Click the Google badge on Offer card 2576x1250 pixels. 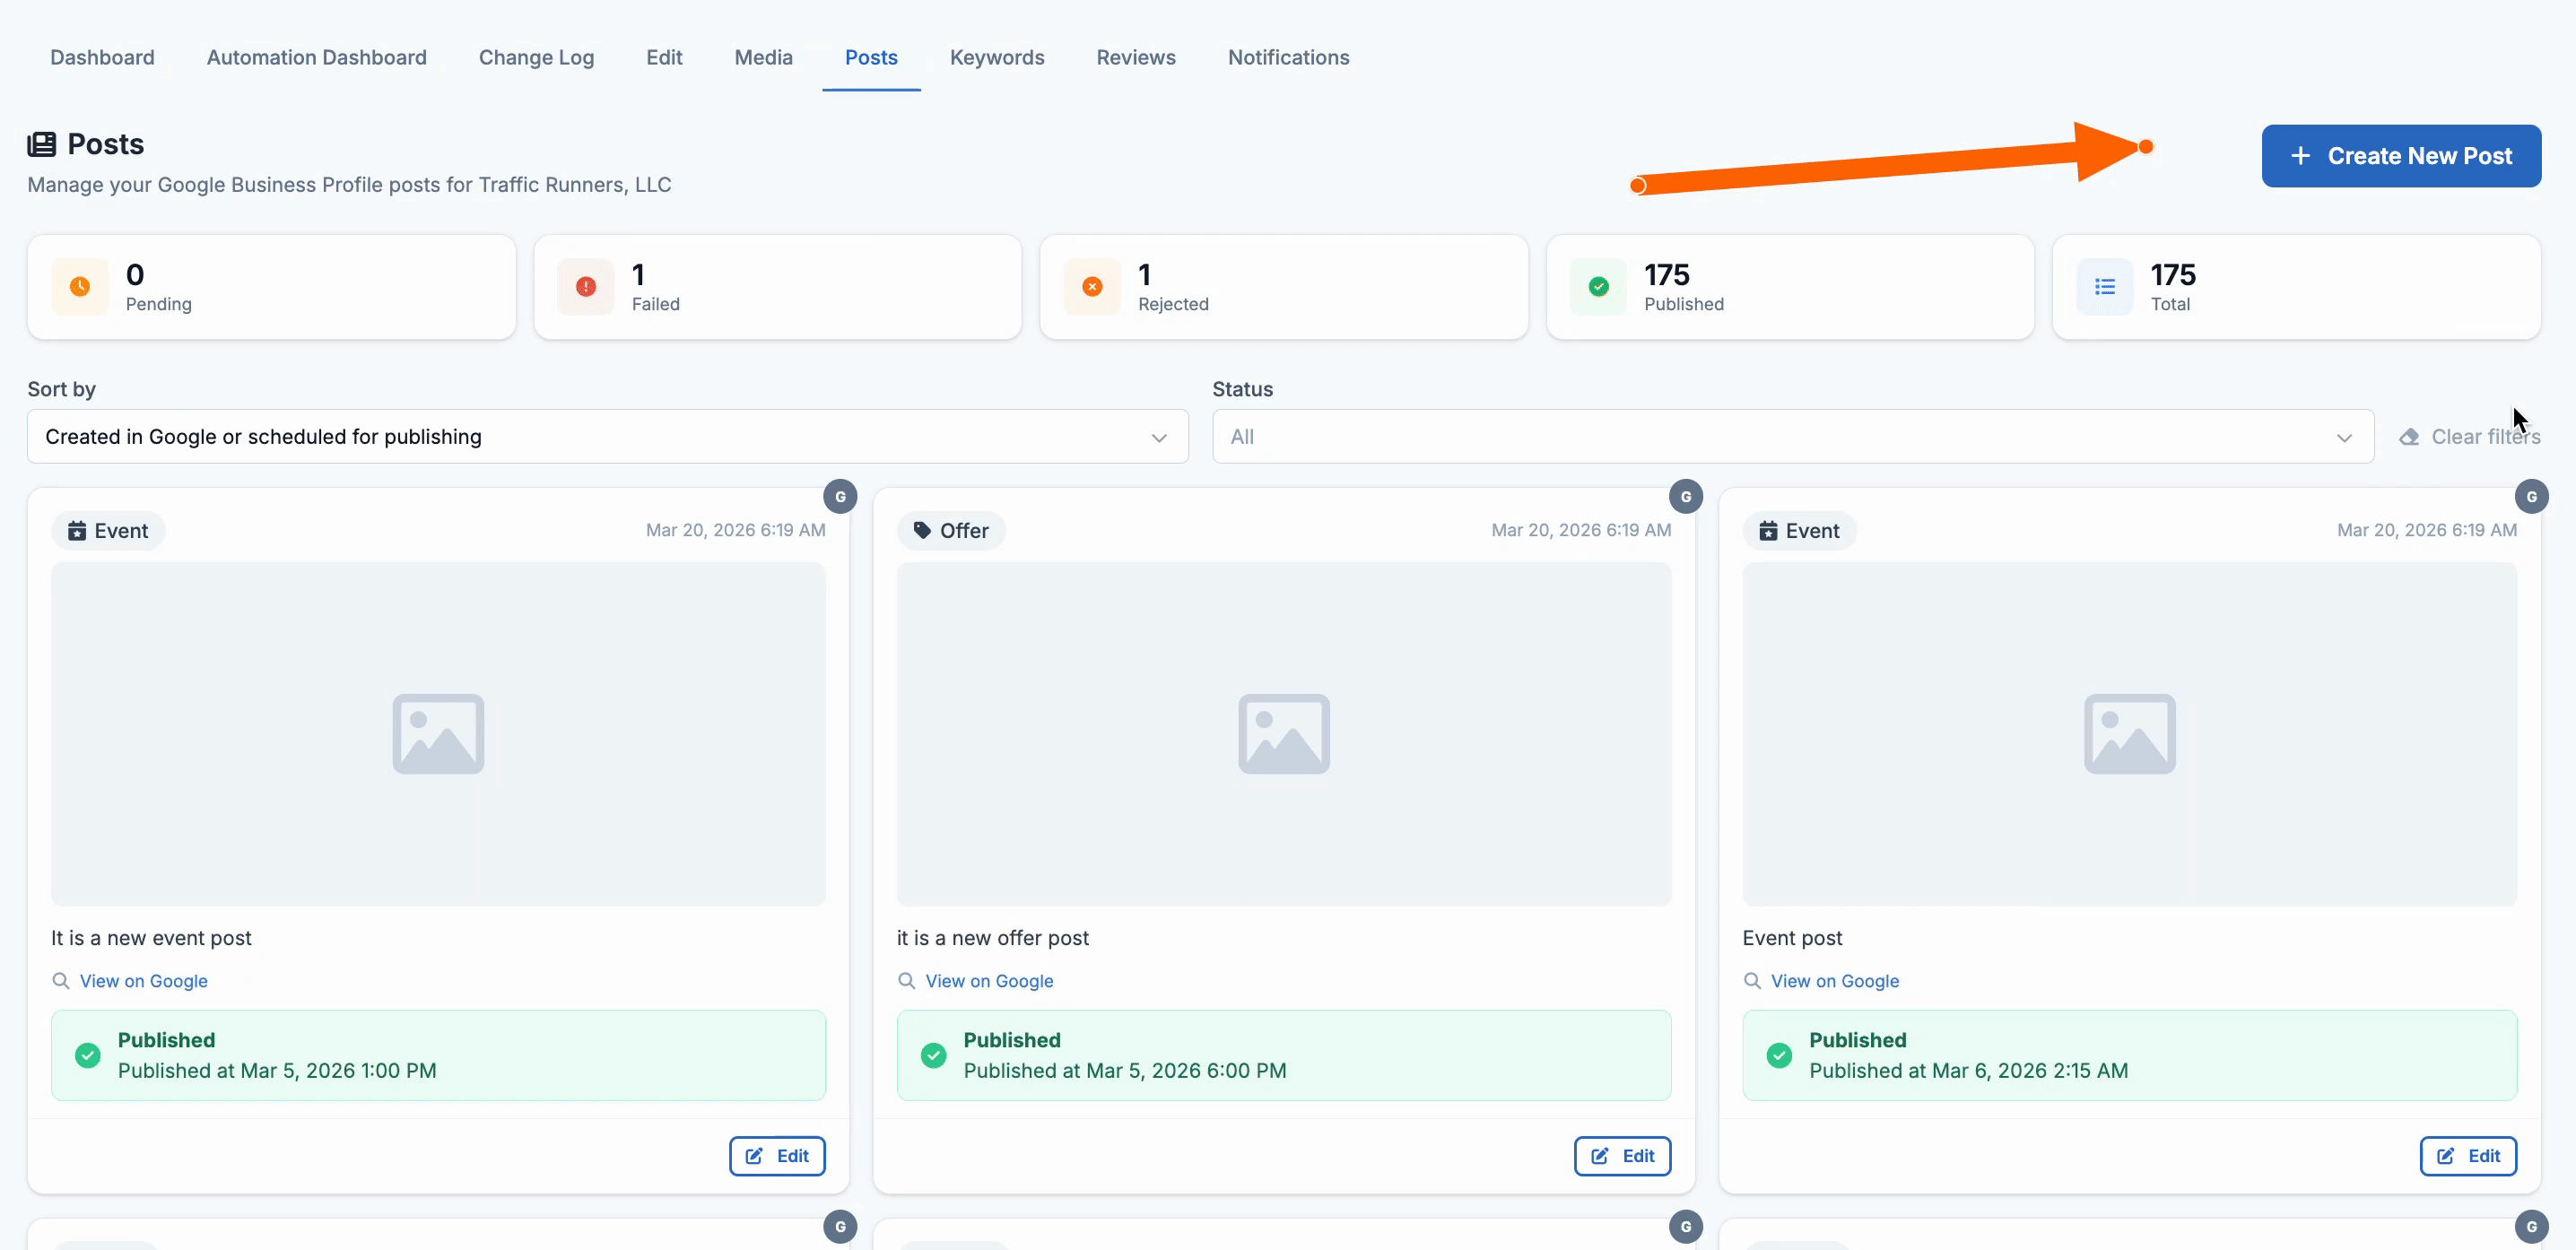tap(1685, 497)
